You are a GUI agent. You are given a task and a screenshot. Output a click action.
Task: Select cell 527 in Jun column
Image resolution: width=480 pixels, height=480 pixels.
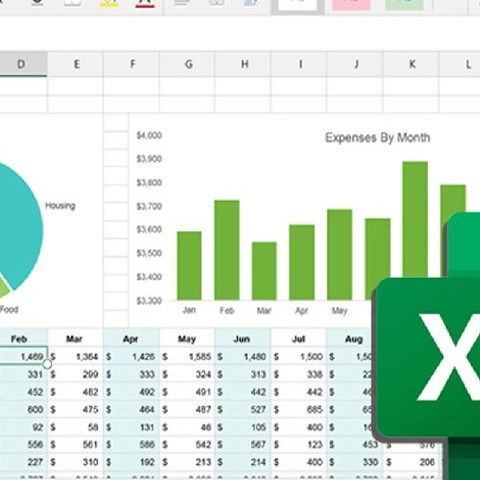tap(243, 409)
